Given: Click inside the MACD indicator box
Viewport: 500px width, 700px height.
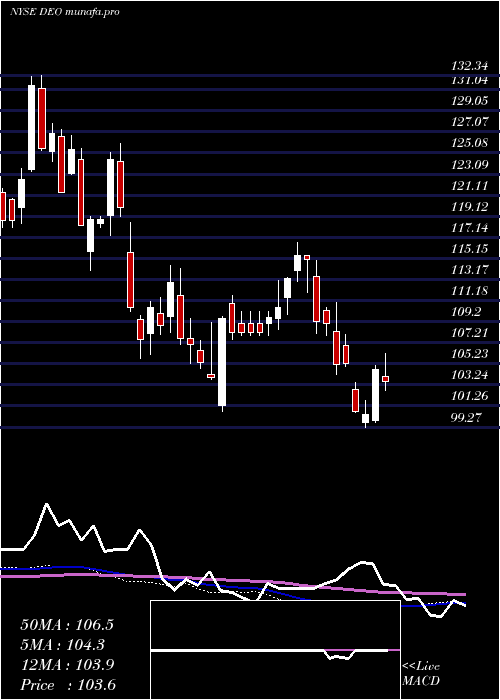Looking at the screenshot, I should point(275,650).
